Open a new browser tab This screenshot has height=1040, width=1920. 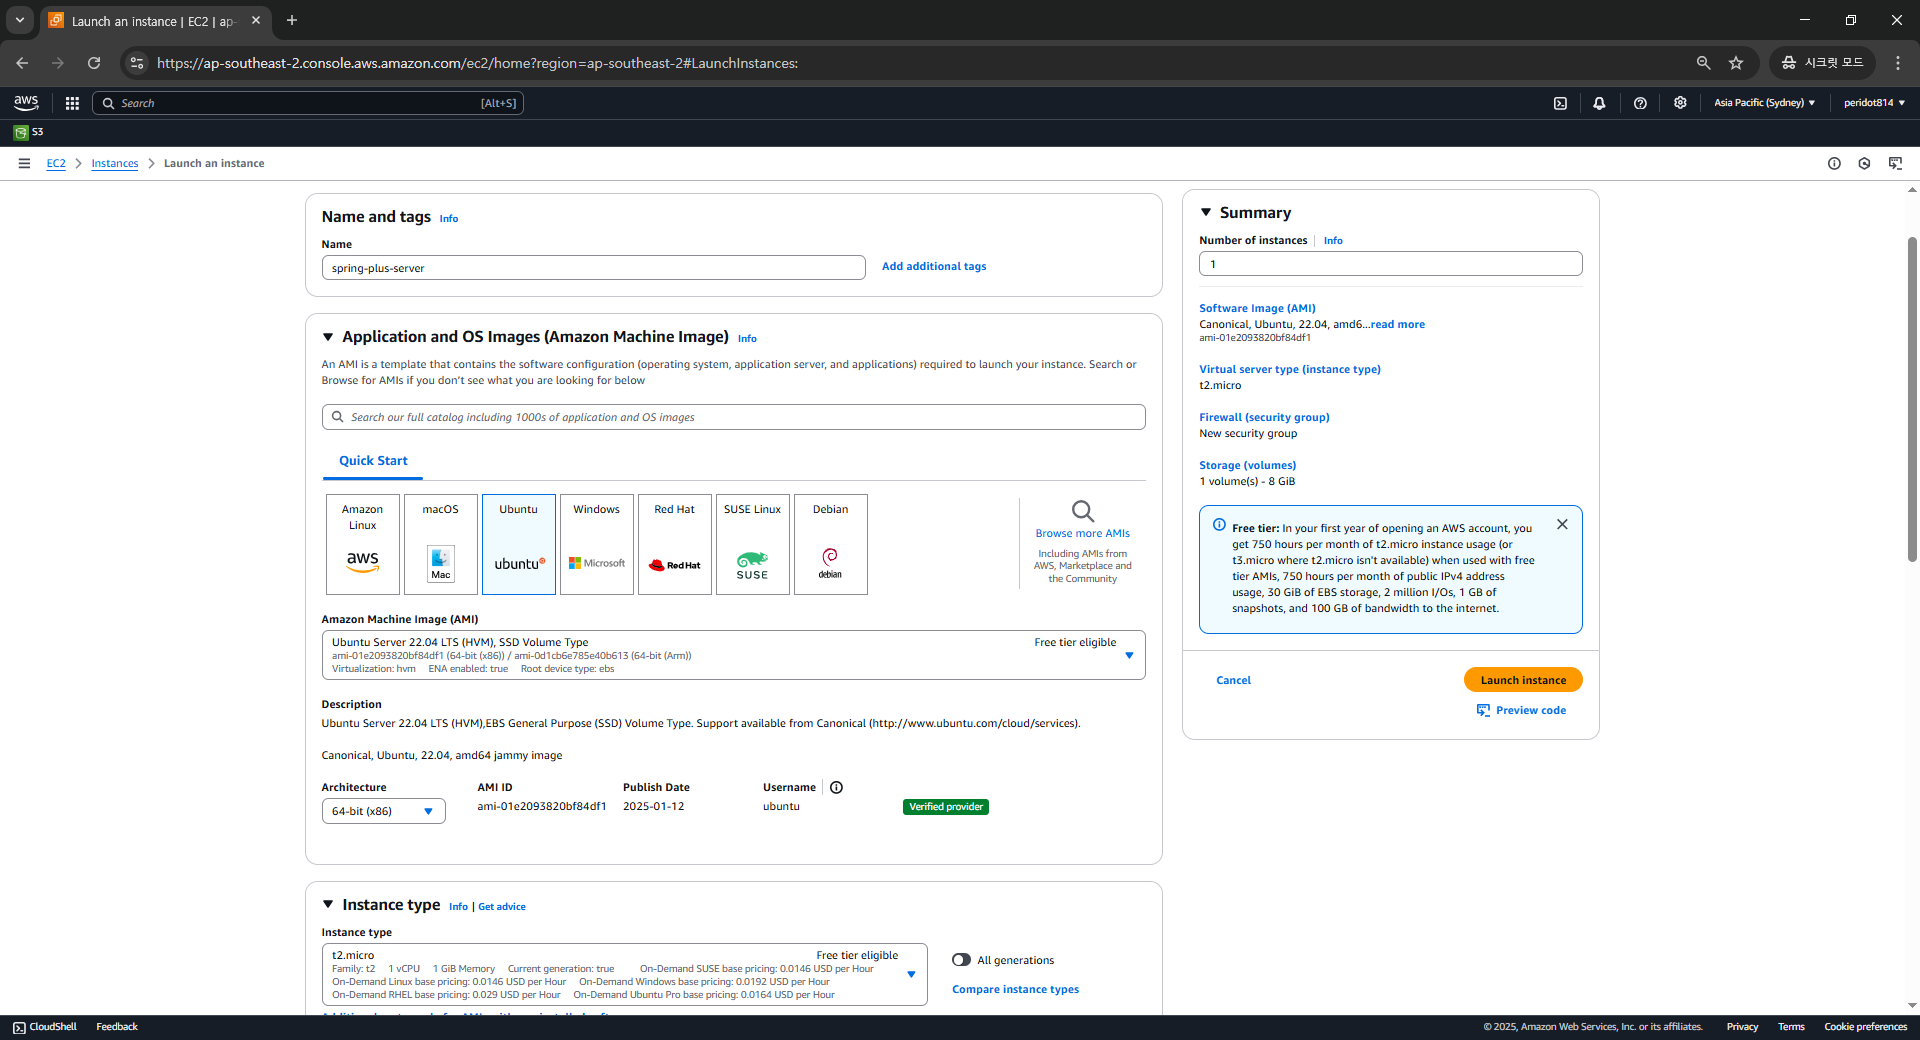(292, 20)
